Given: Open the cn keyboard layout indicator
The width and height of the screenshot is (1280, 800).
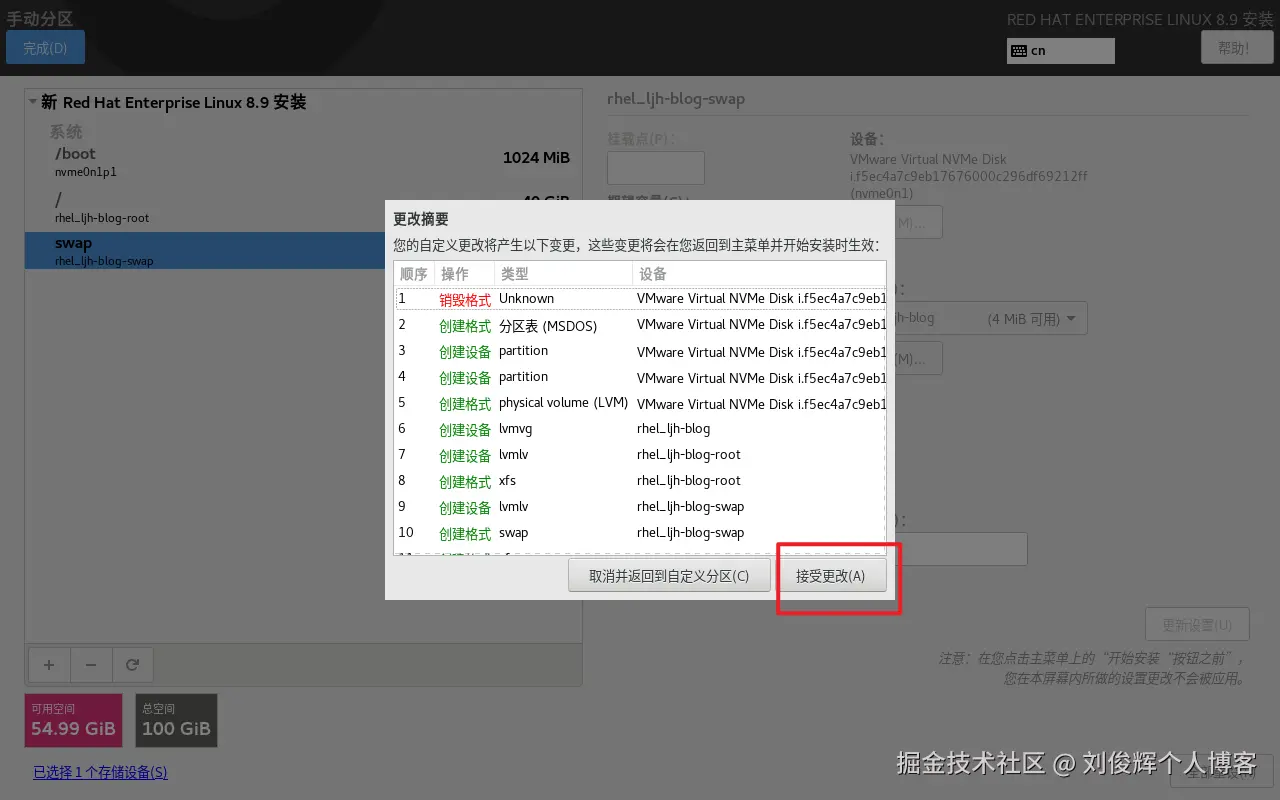Looking at the screenshot, I should [x=1060, y=51].
